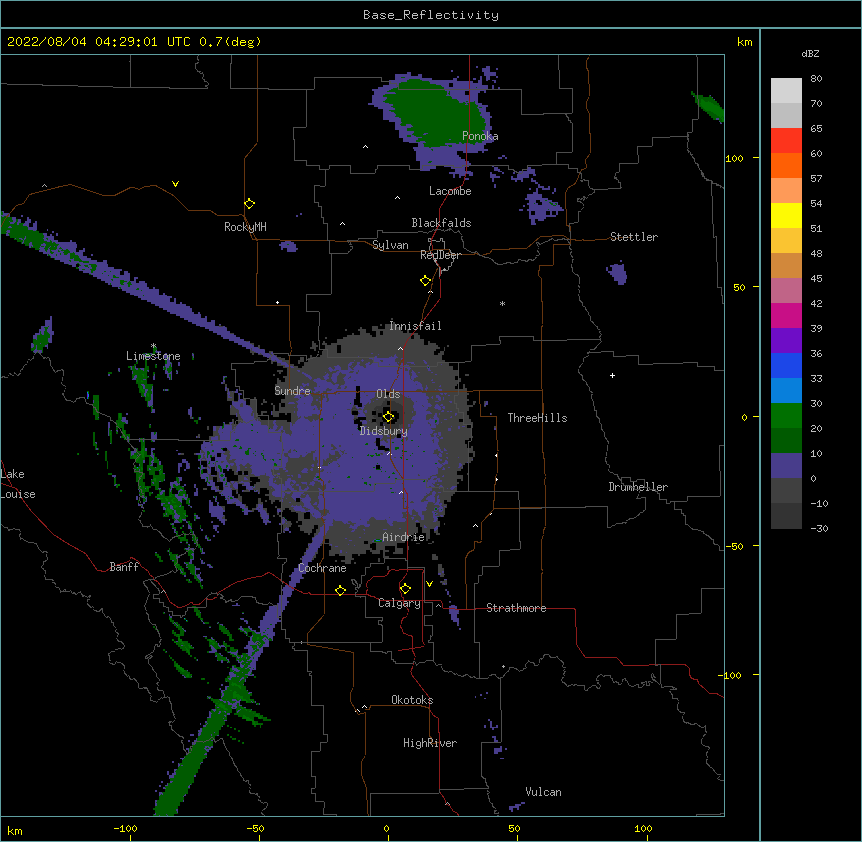Viewport: 862px width, 842px height.
Task: Click the Banff town label
Action: pyautogui.click(x=124, y=567)
